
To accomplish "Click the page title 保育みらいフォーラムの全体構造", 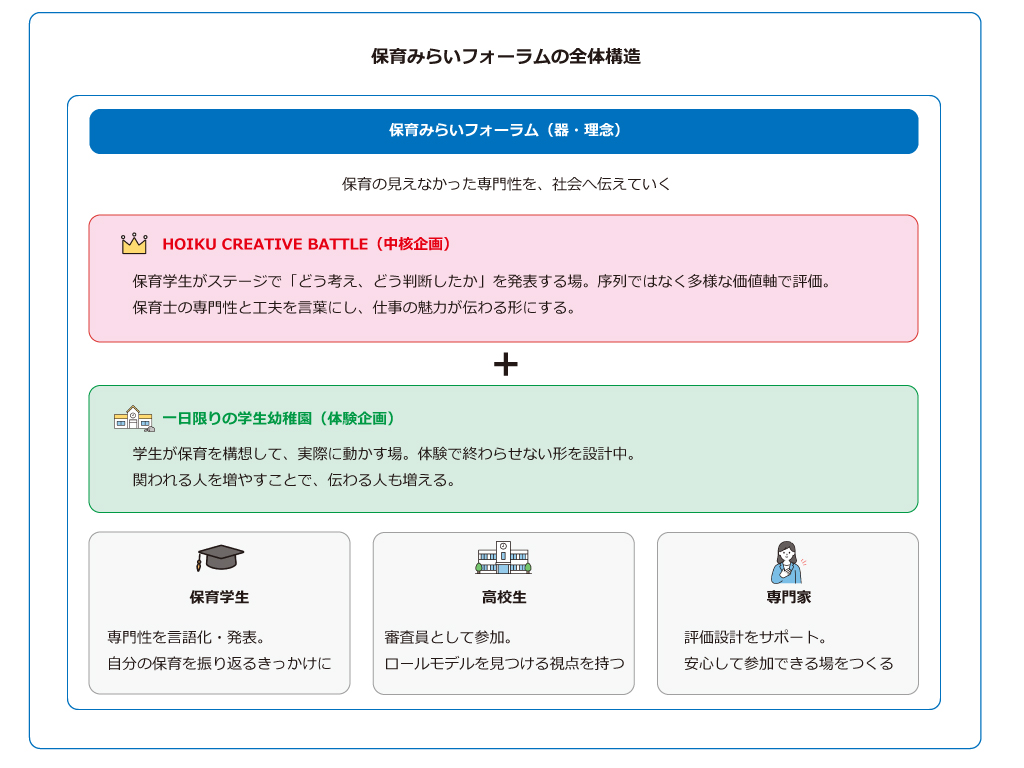I will coord(505,57).
